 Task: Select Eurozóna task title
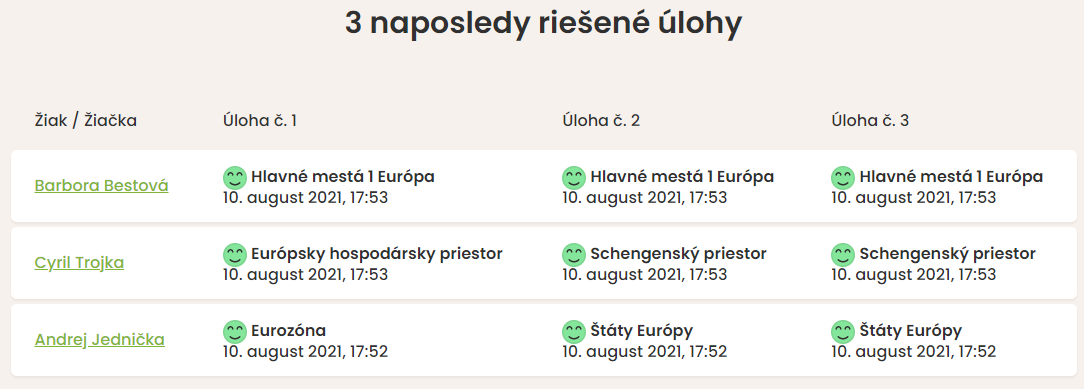[288, 331]
